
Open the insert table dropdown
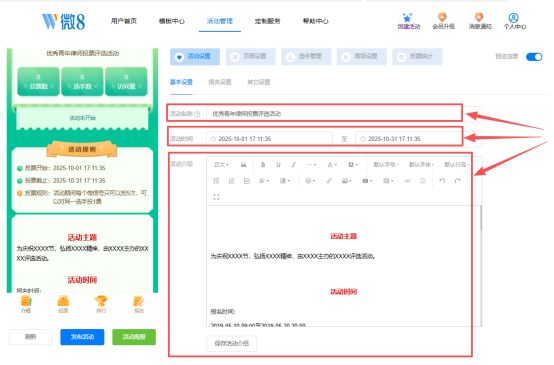tap(388, 181)
